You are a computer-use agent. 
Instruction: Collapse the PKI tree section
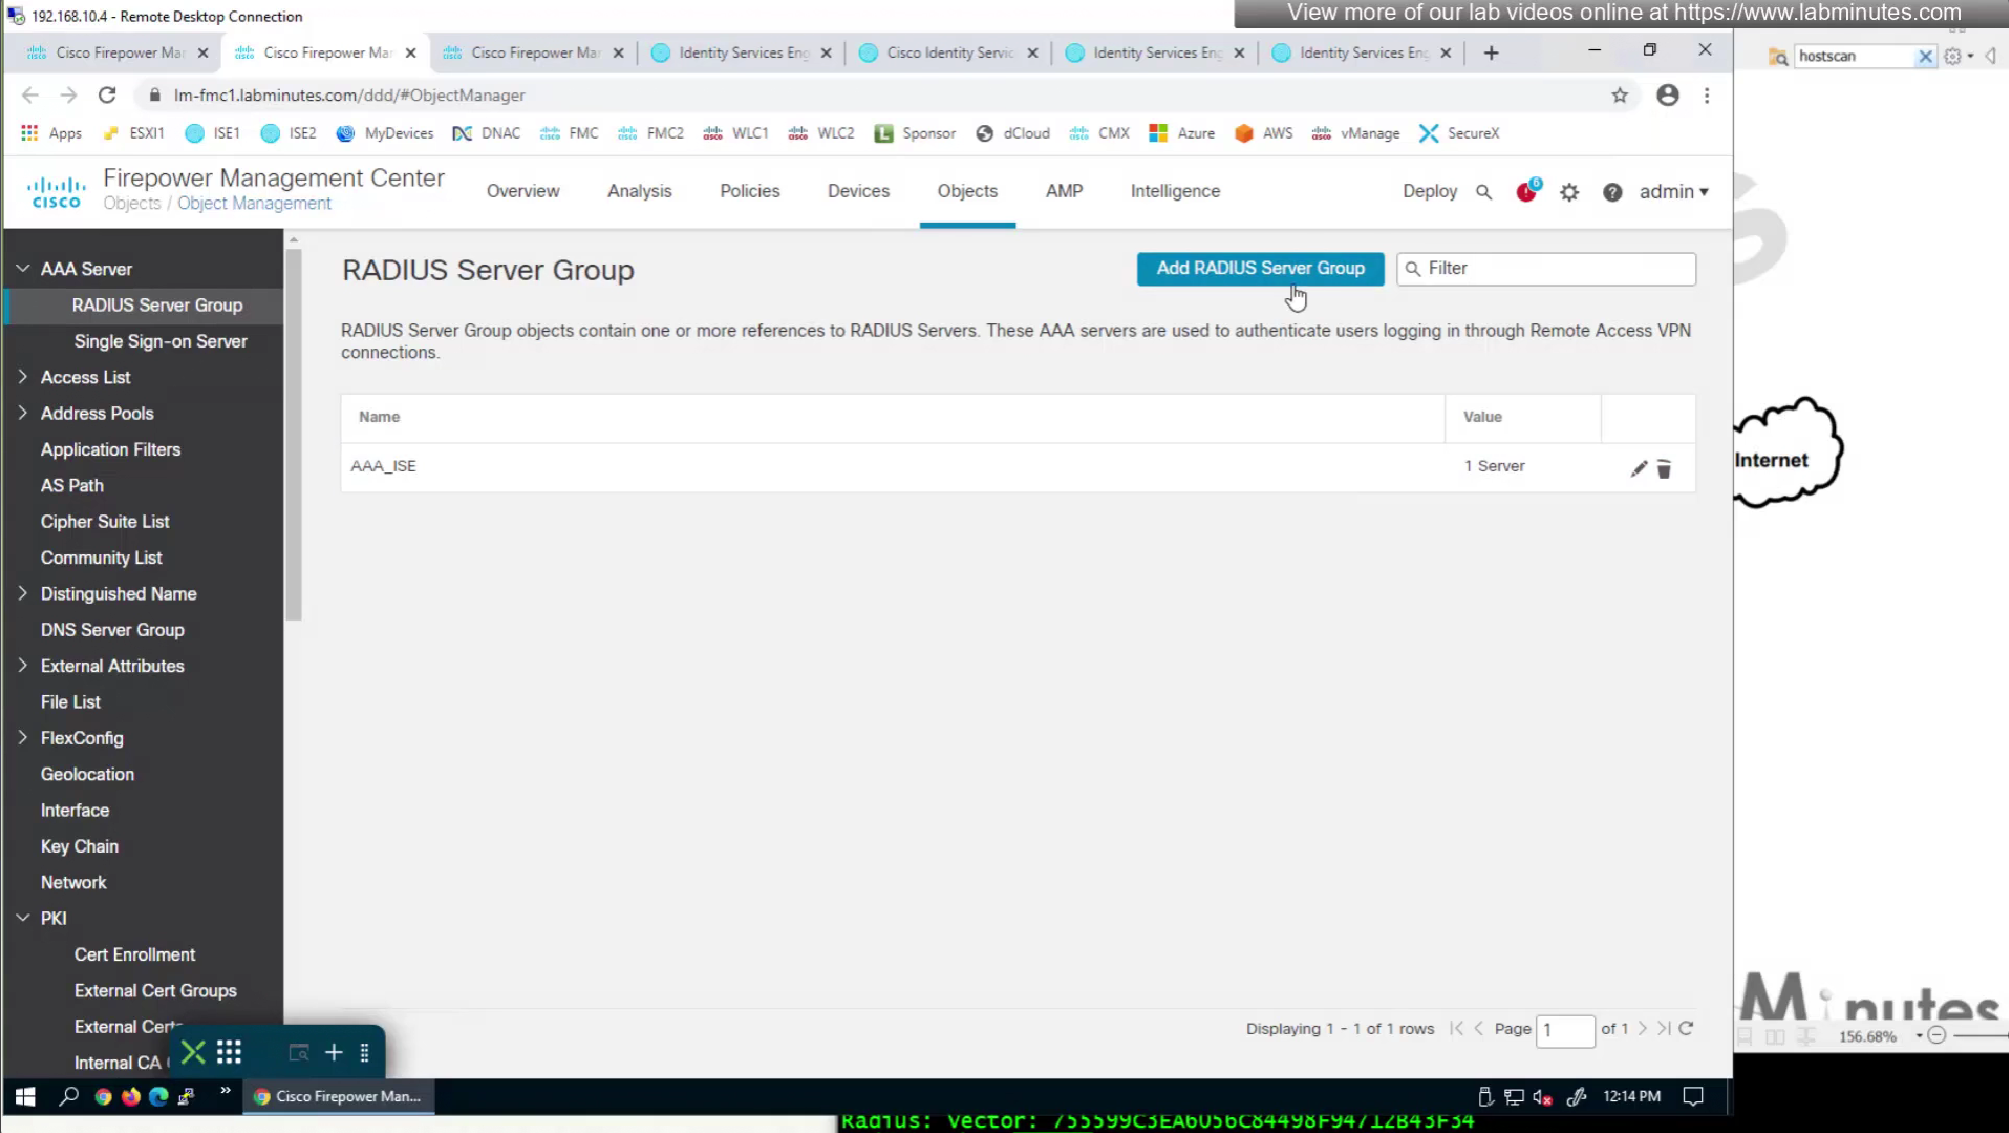[x=23, y=918]
